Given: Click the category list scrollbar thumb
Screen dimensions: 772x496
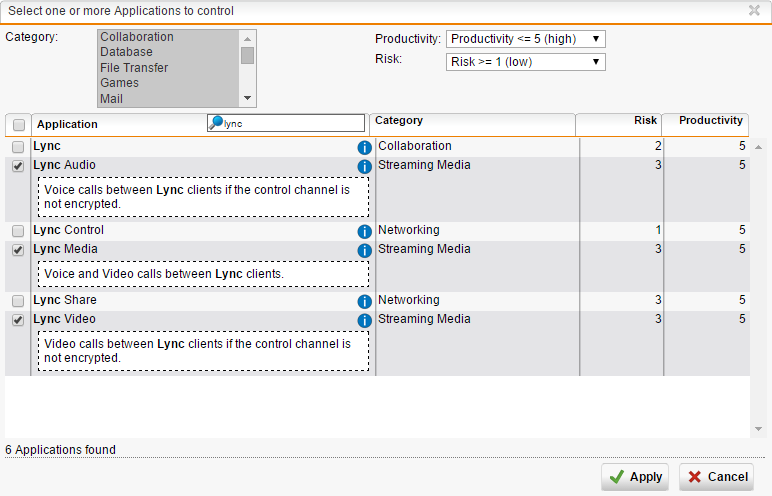Looking at the screenshot, I should coord(247,56).
